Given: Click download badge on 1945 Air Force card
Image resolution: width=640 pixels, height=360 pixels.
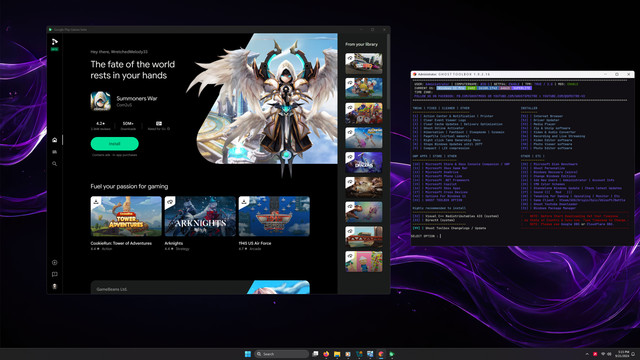Looking at the screenshot, I should point(244,202).
